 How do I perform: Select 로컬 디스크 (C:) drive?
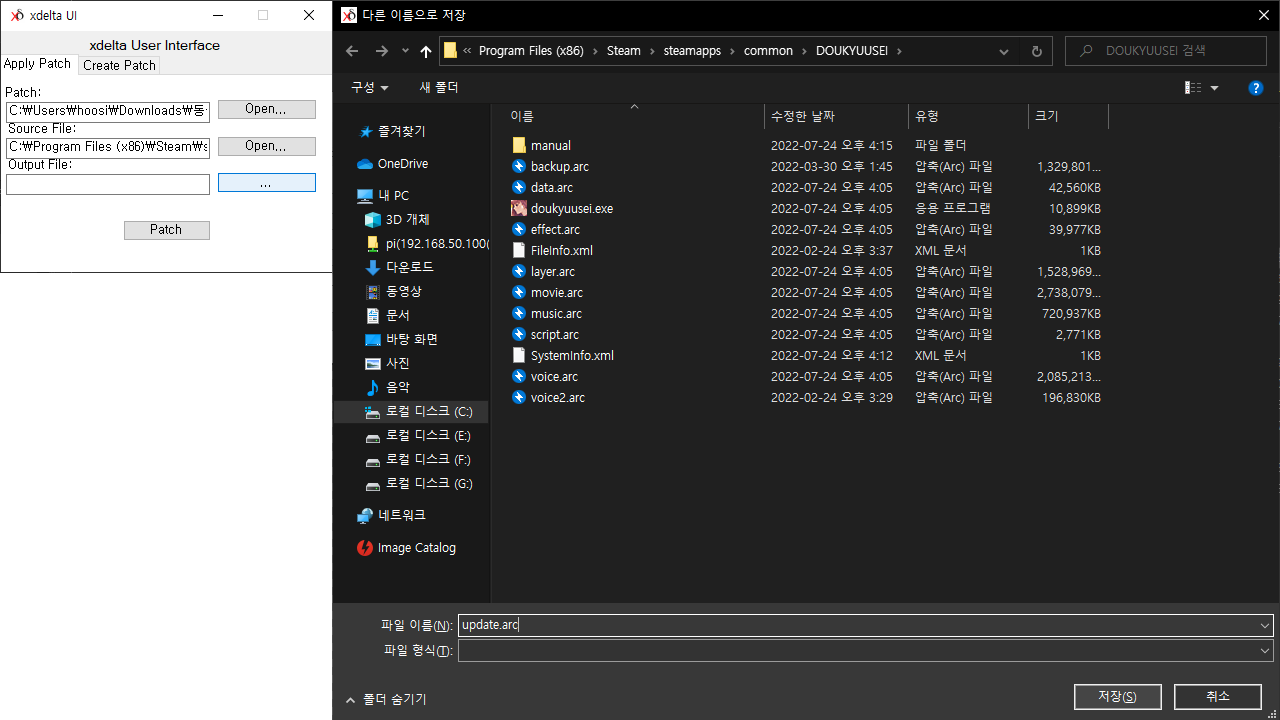point(418,412)
